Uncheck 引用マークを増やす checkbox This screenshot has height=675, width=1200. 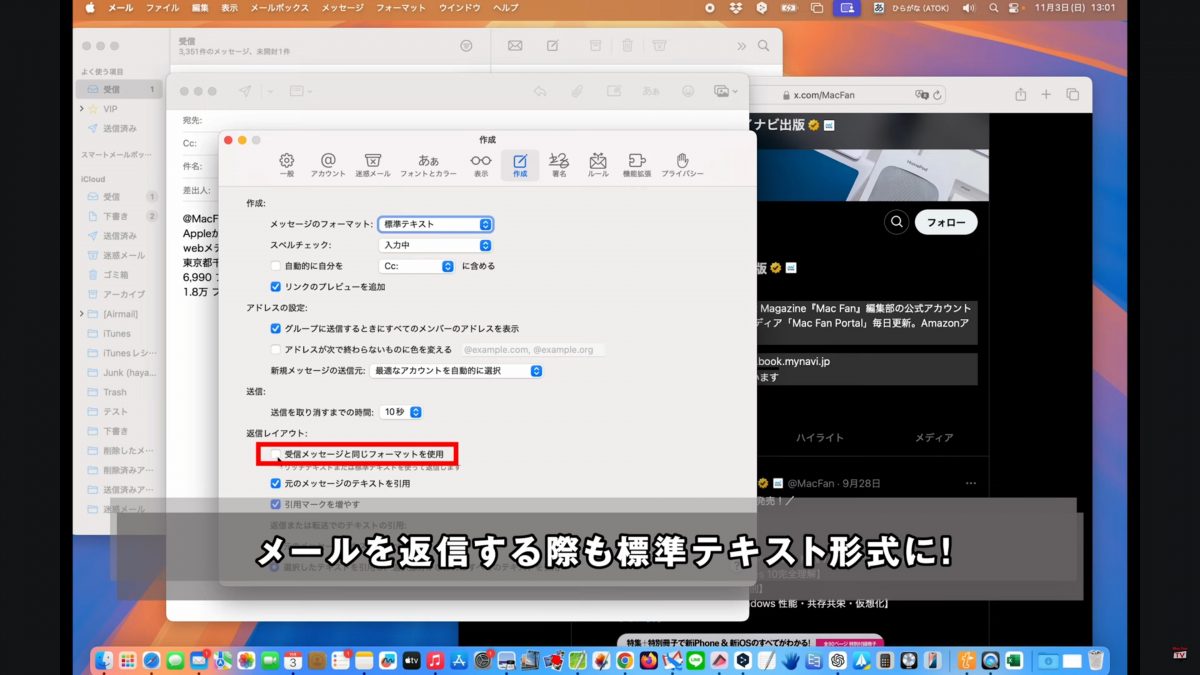point(276,504)
